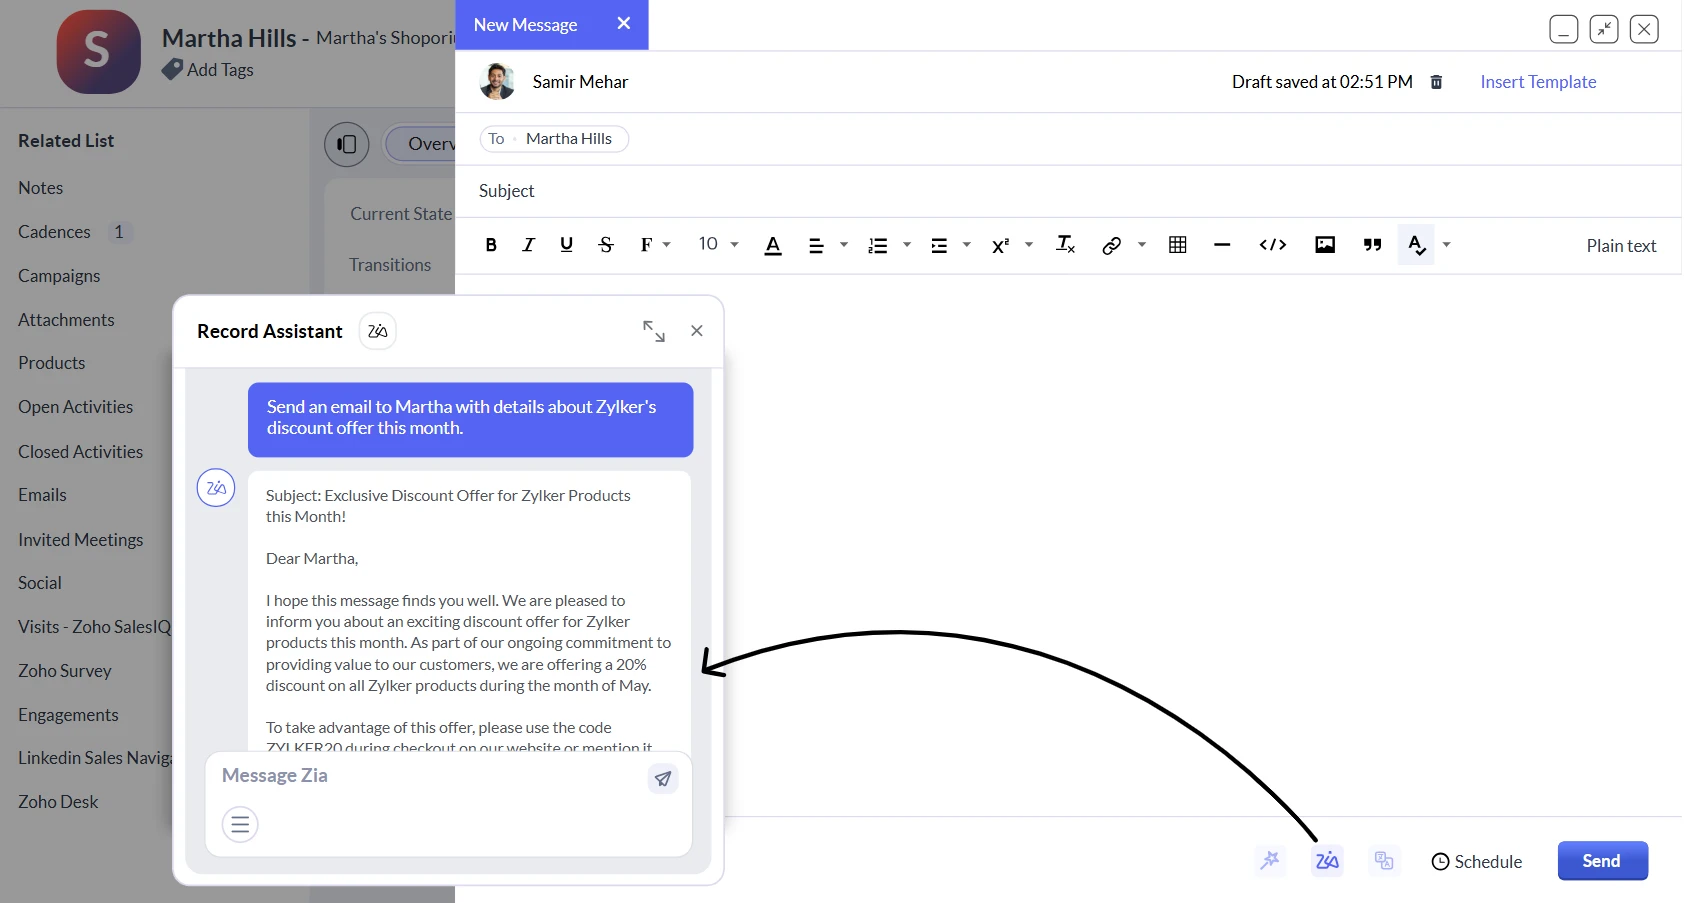Click the indent icon
The image size is (1687, 903).
coord(939,245)
